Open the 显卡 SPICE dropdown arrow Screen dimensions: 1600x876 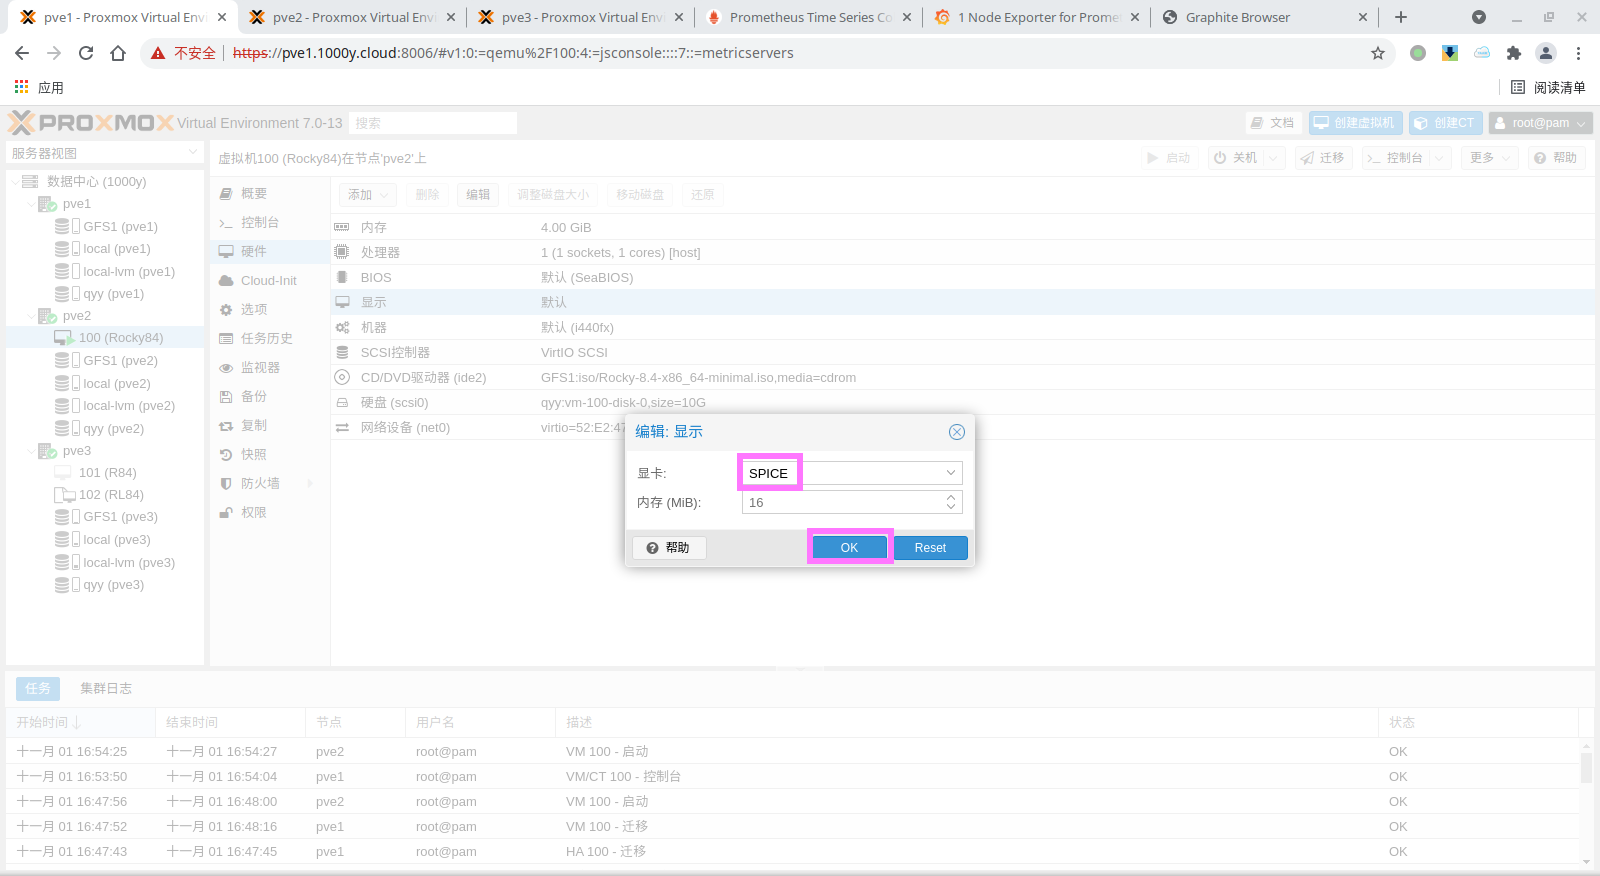[x=950, y=473]
